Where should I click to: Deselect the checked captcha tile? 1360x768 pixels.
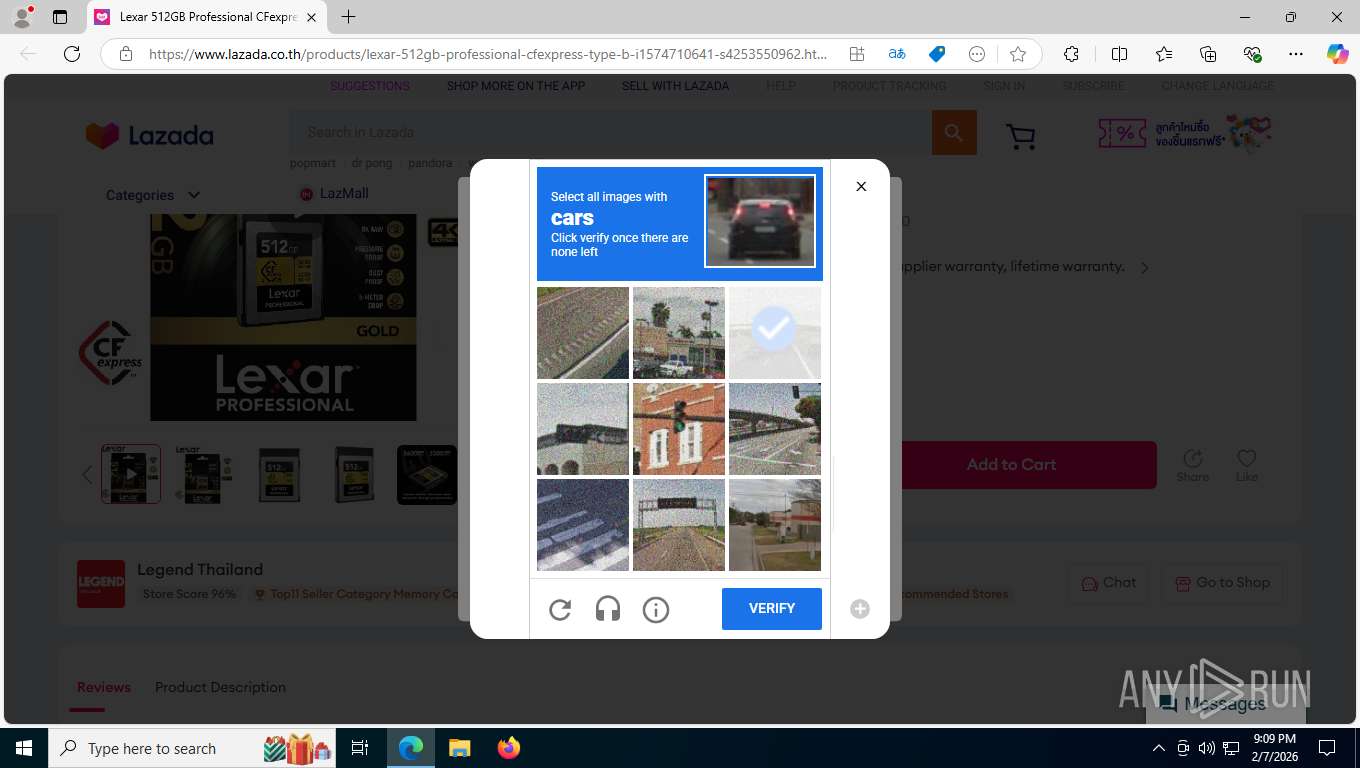775,333
